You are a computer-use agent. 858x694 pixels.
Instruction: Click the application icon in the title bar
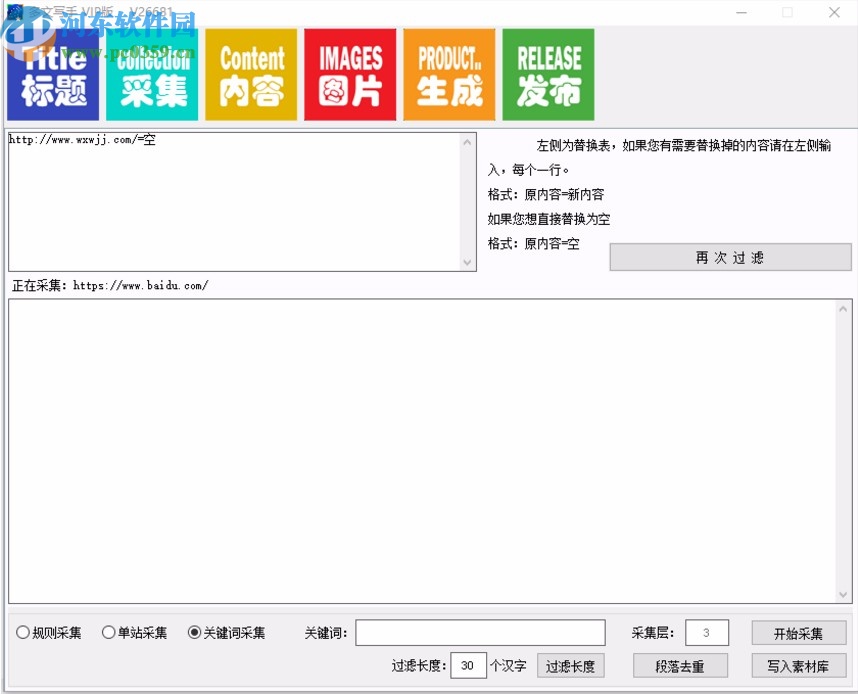click(16, 11)
